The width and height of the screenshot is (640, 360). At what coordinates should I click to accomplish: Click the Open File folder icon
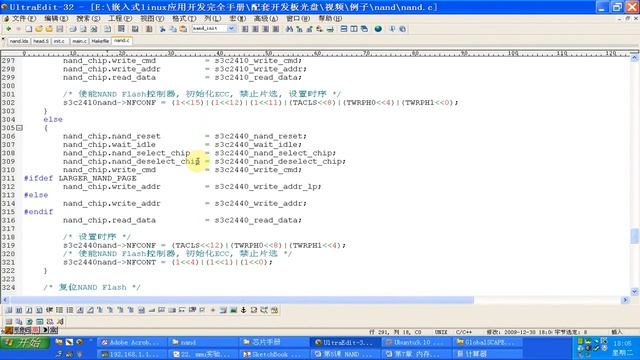point(39,29)
